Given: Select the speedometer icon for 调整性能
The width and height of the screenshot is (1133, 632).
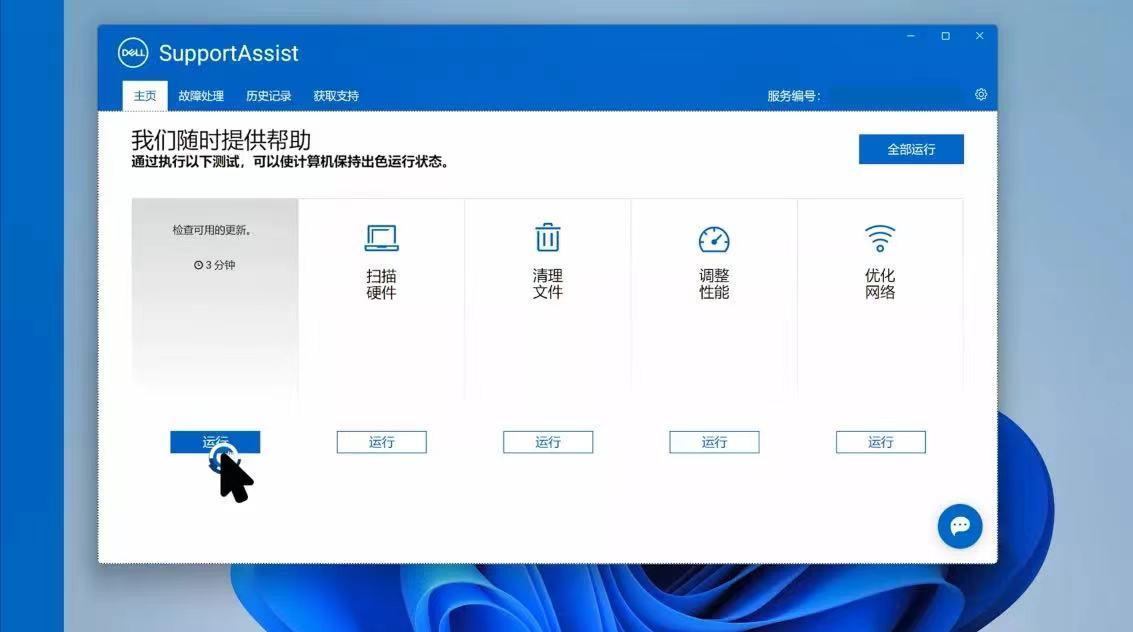Looking at the screenshot, I should pos(713,237).
